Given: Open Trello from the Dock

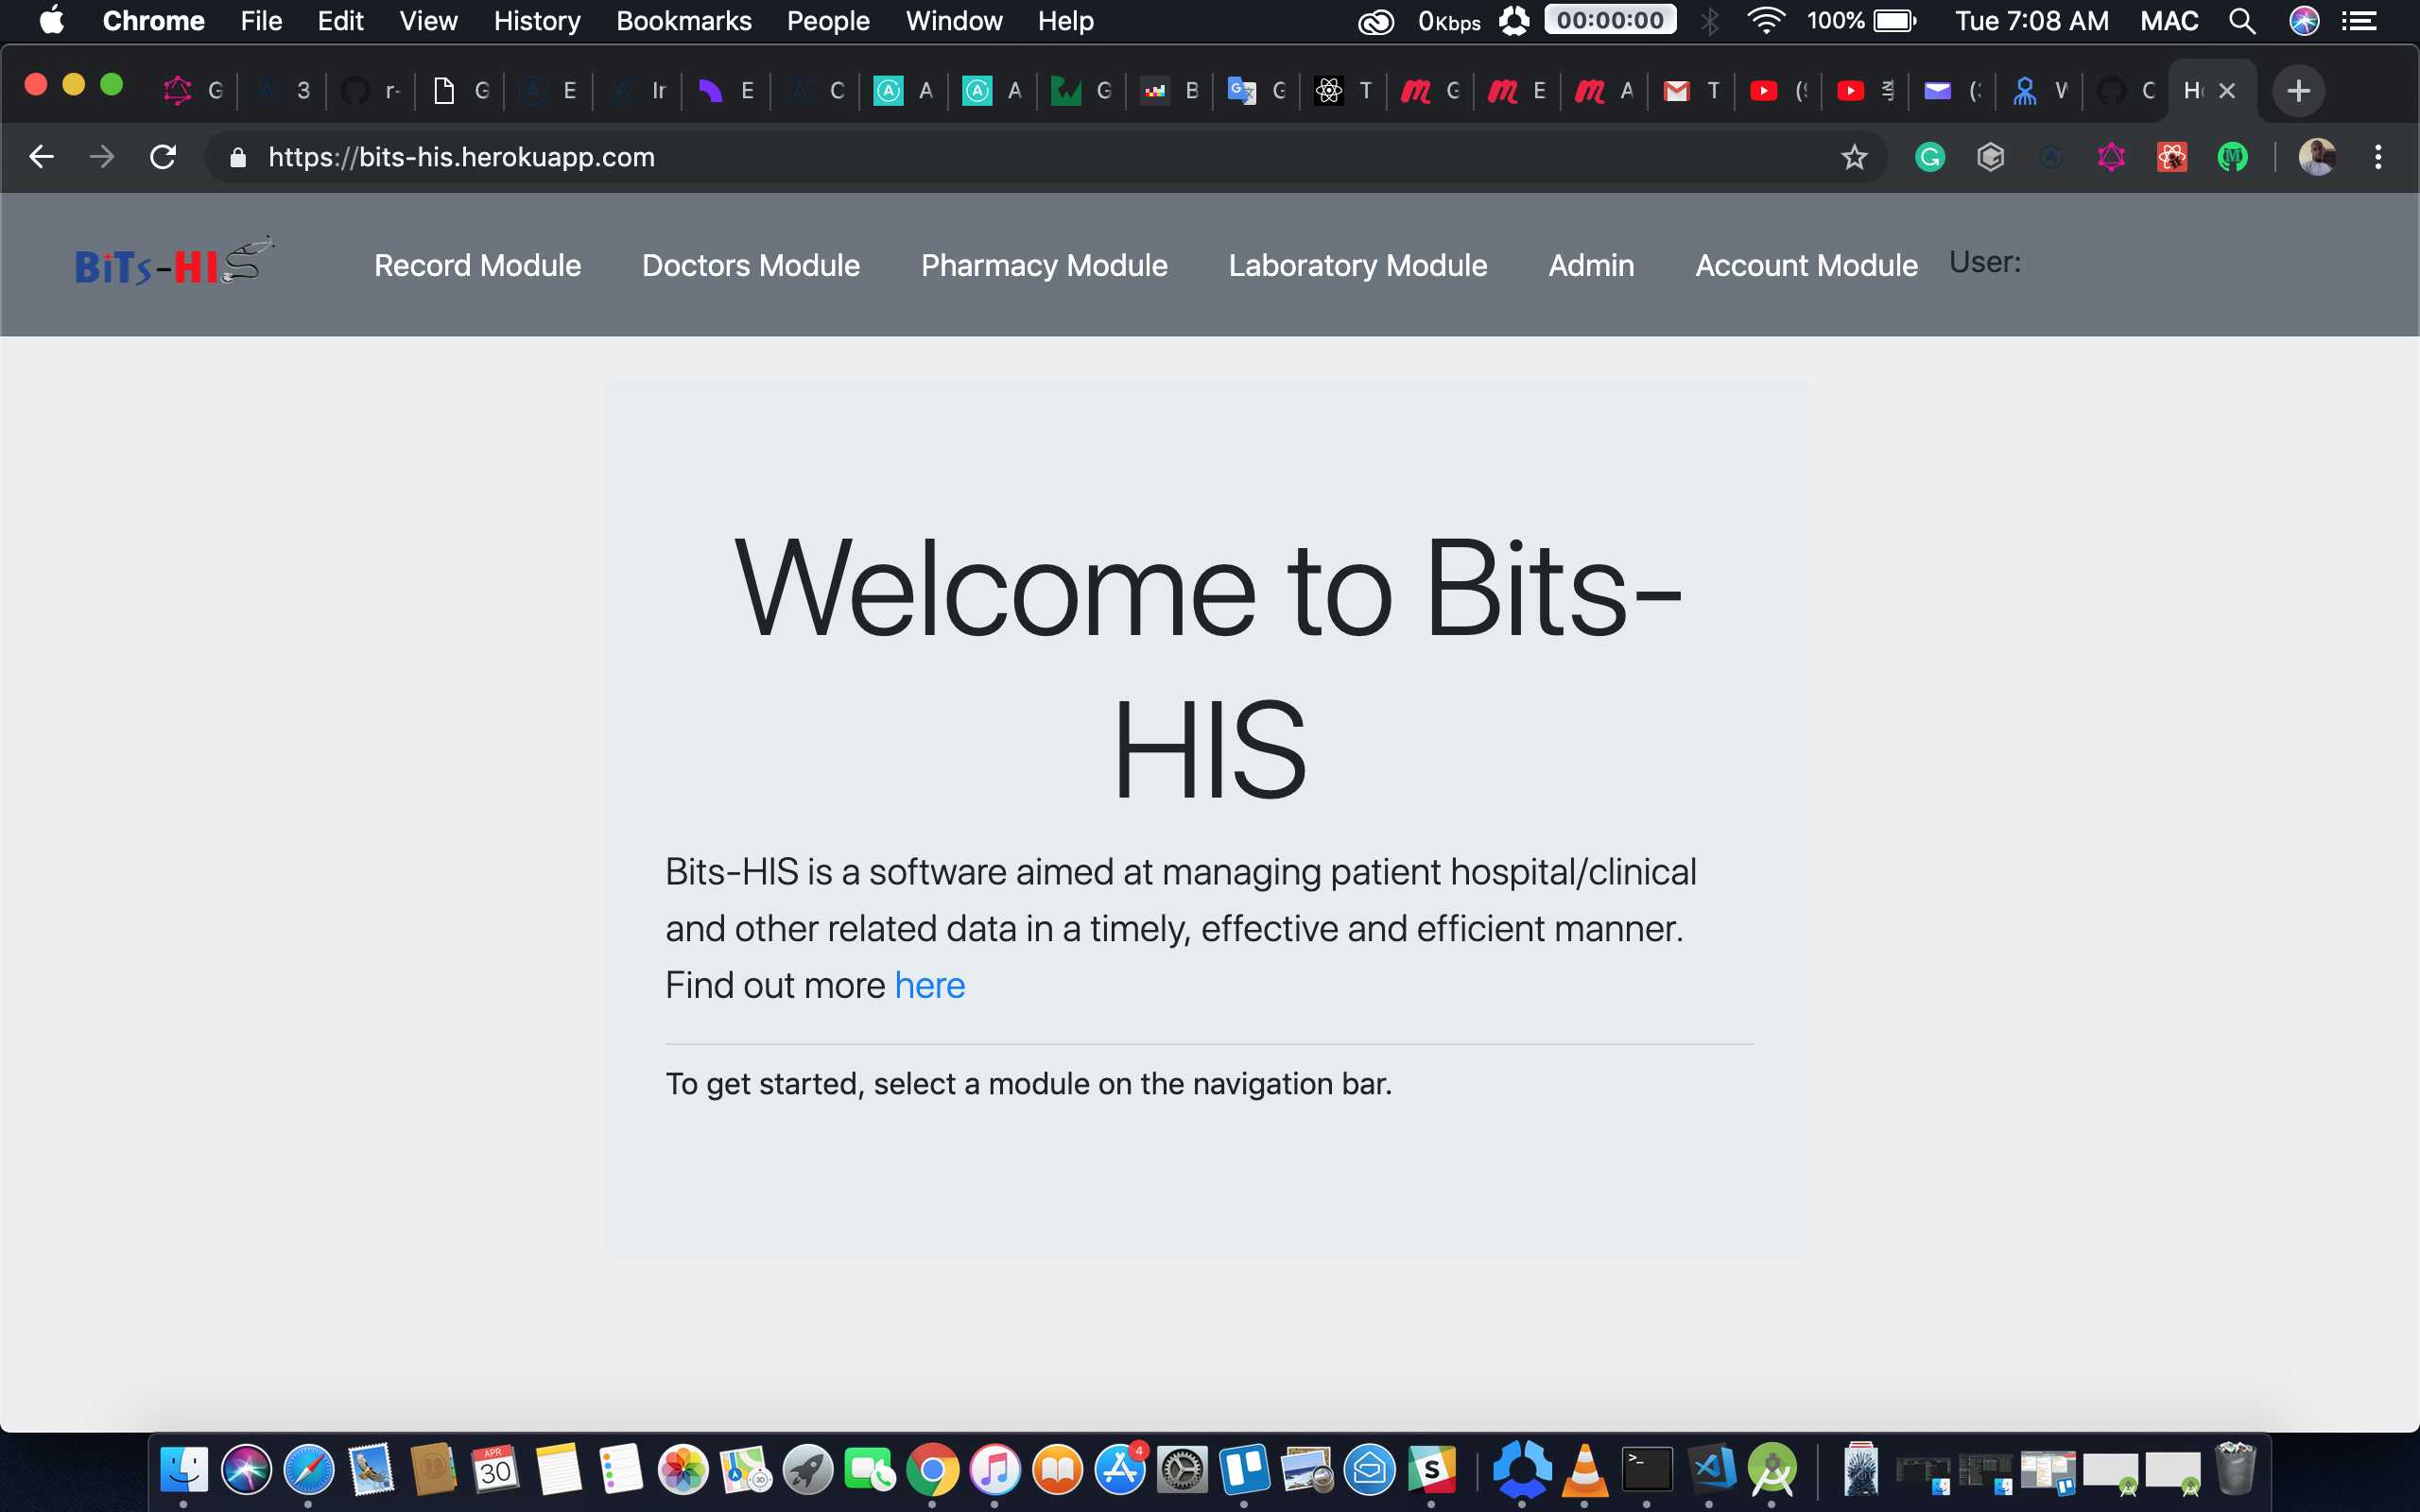Looking at the screenshot, I should pyautogui.click(x=1244, y=1470).
